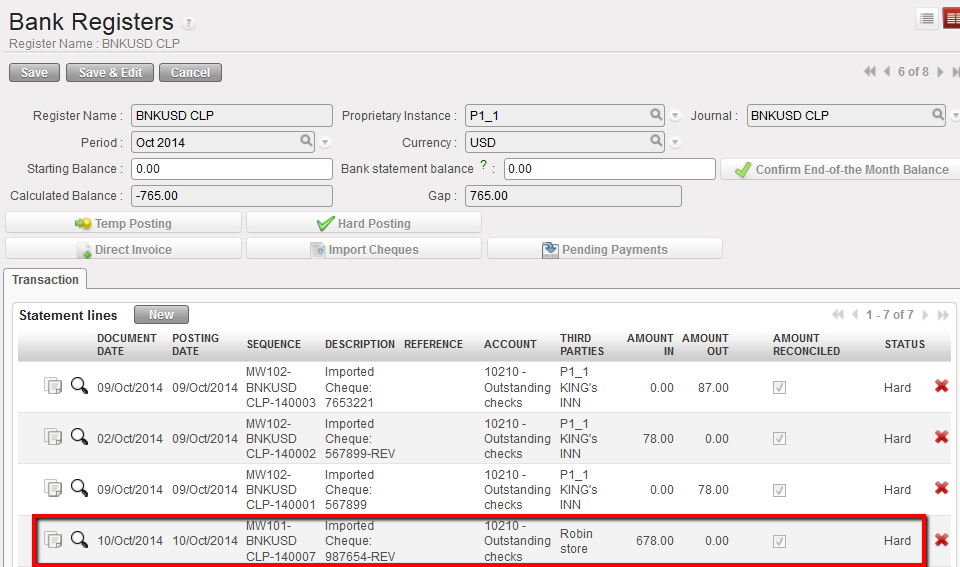Expand the Period field dropdown arrow

(x=325, y=143)
